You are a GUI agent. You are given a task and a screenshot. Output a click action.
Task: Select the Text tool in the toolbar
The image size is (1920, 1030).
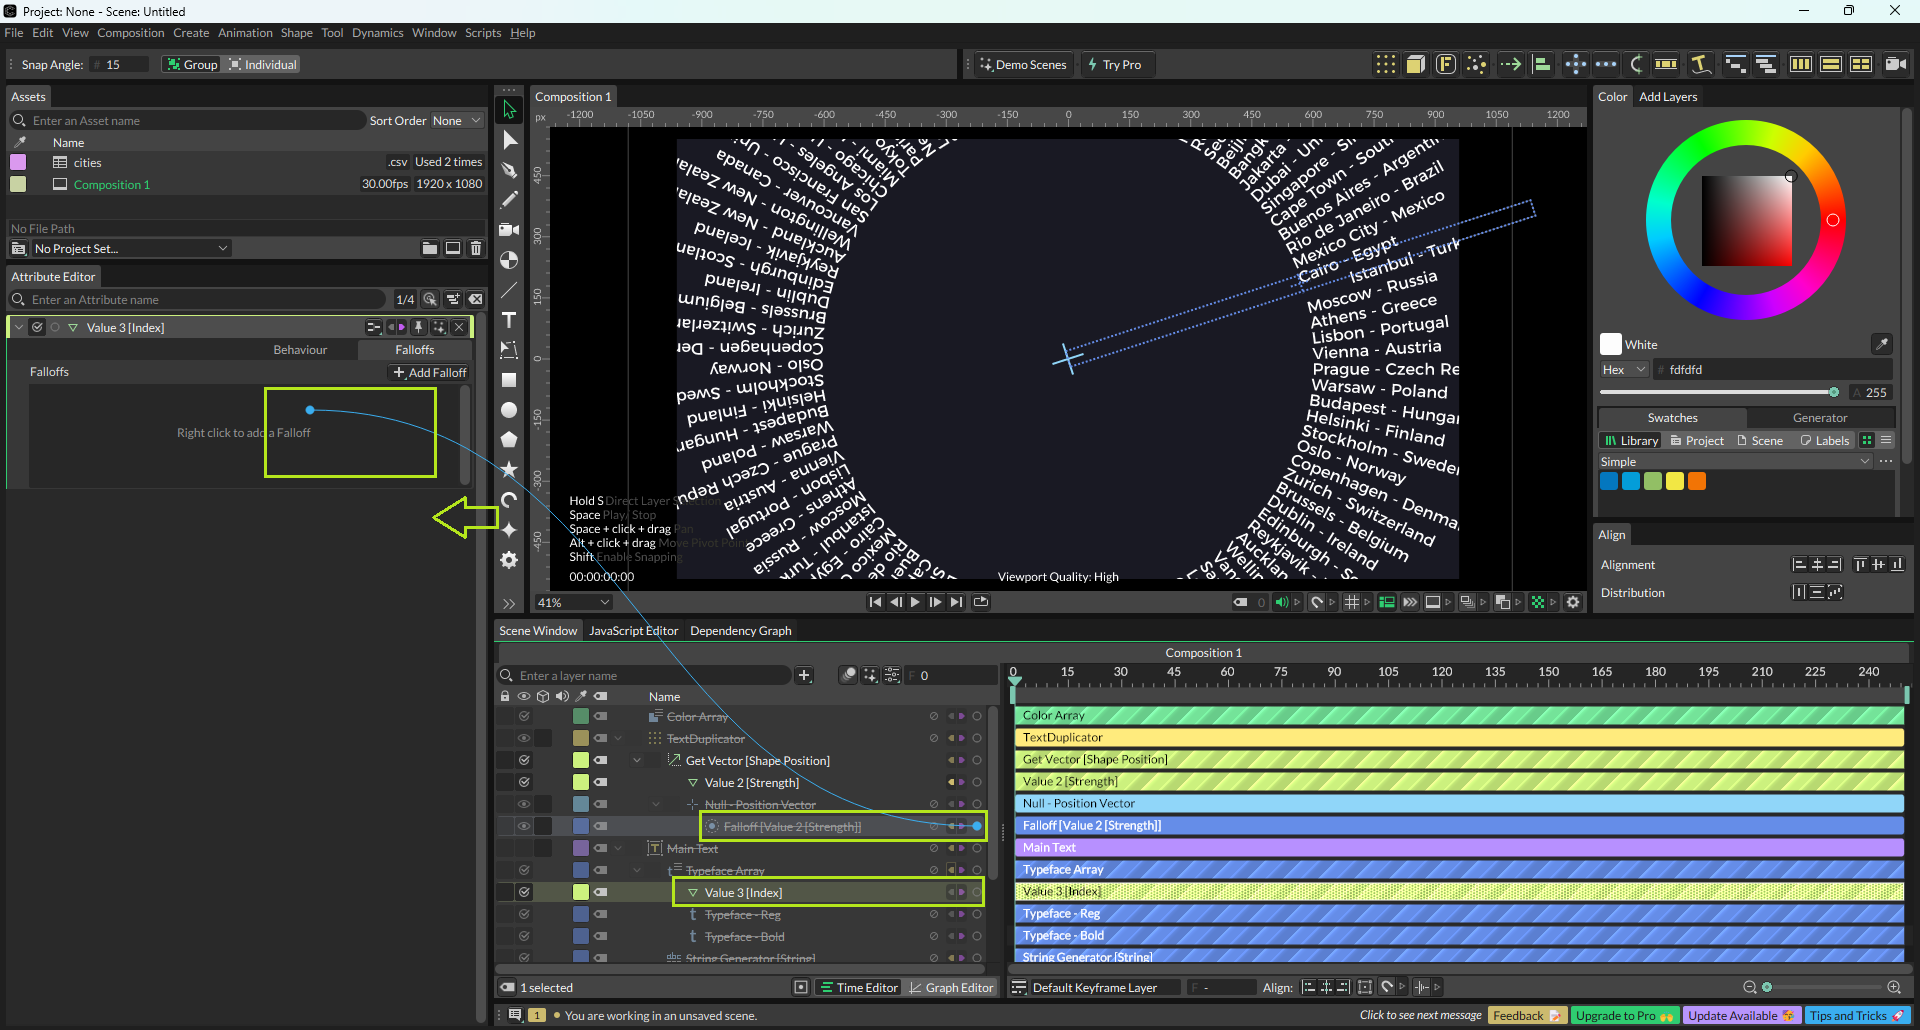tap(509, 320)
